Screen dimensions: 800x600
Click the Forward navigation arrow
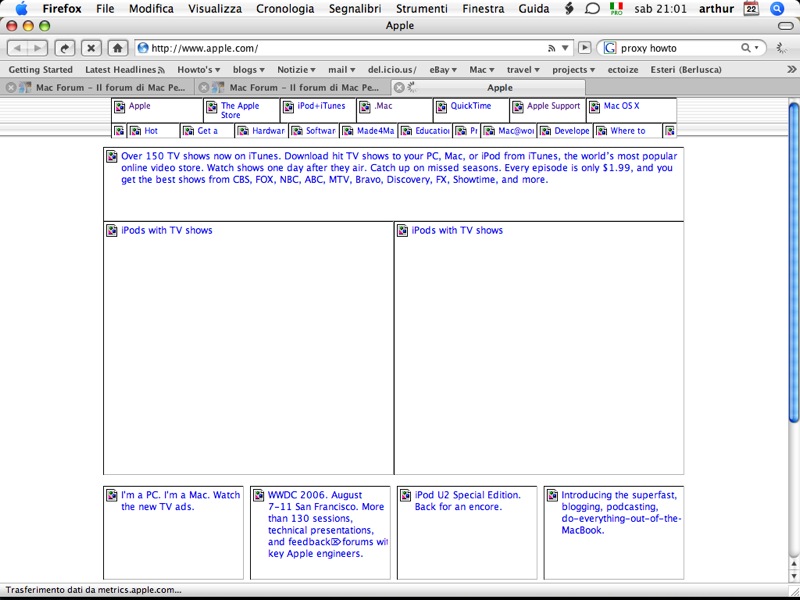click(37, 48)
